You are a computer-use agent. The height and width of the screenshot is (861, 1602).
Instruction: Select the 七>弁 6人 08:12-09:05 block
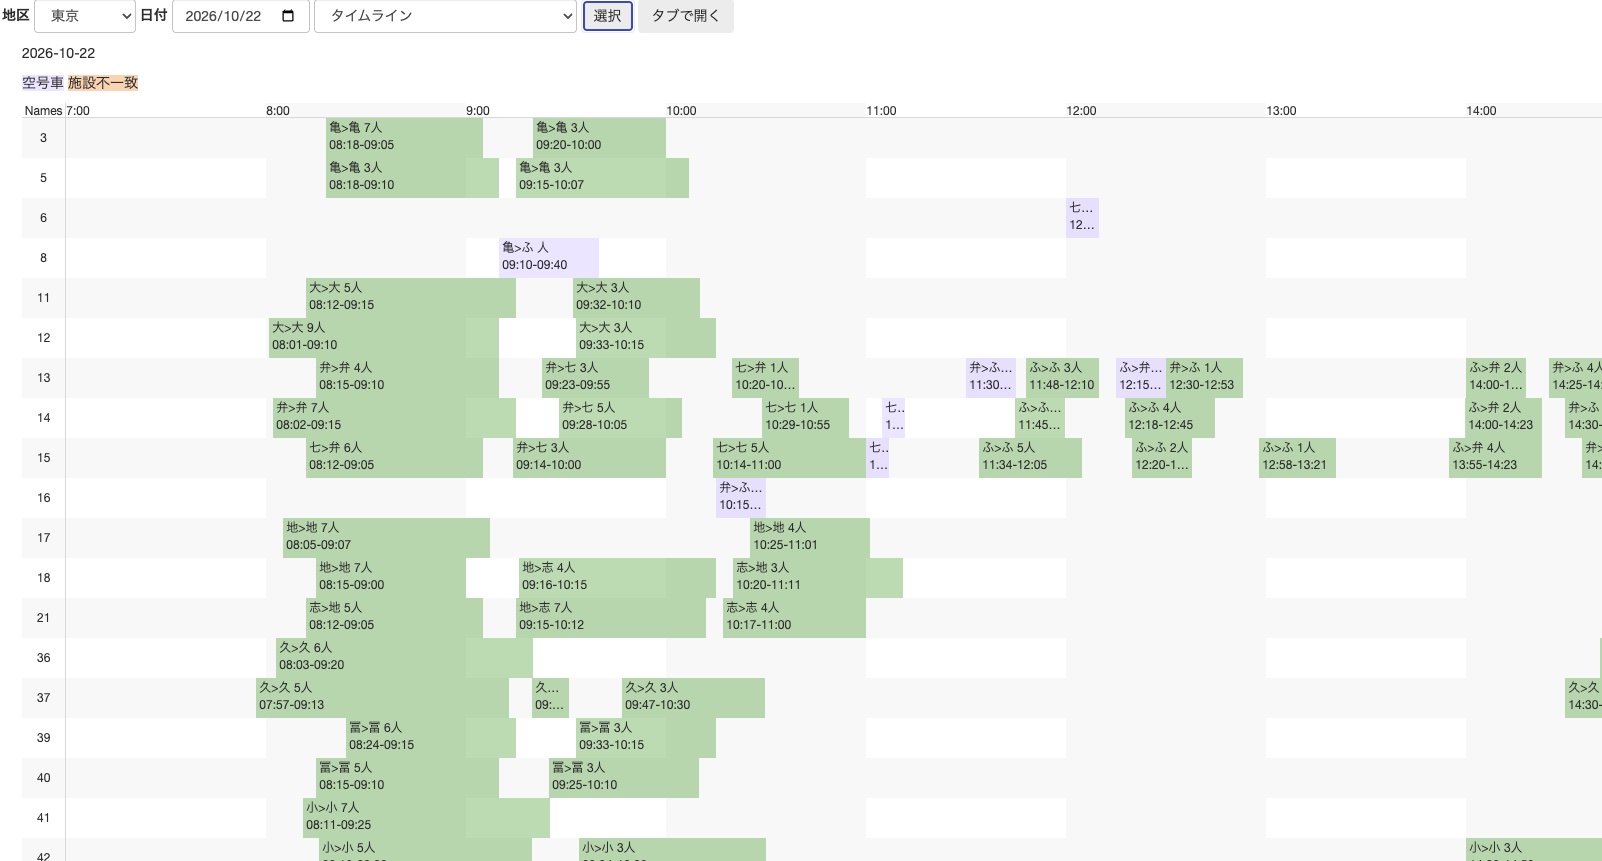394,457
